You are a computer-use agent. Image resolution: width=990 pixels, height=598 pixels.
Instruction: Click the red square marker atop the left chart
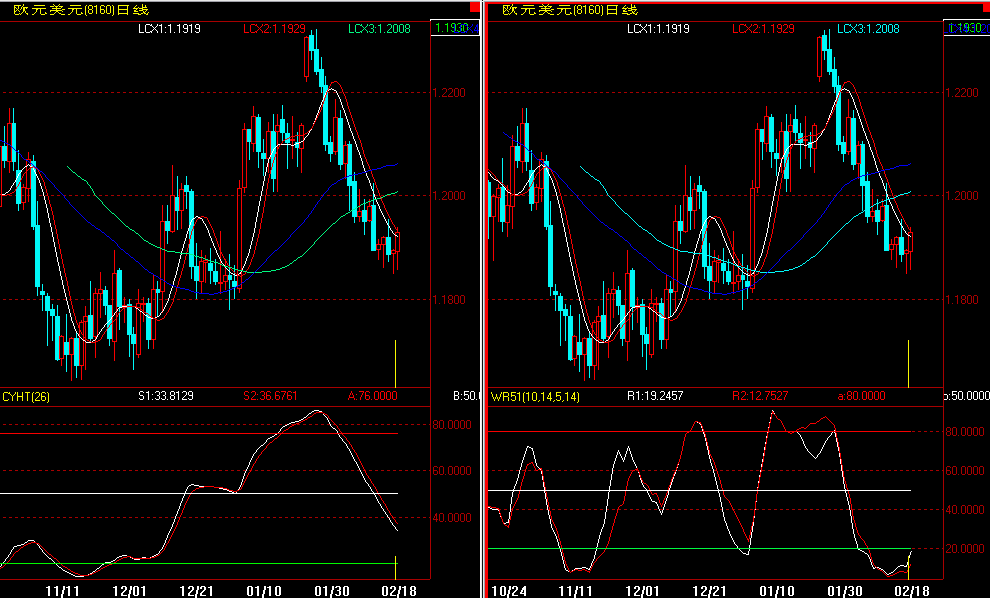tap(475, 7)
